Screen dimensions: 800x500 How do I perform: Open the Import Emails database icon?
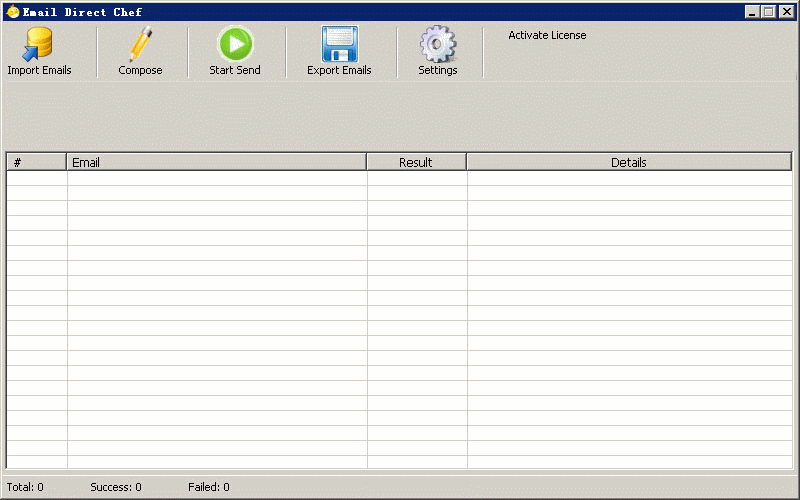pyautogui.click(x=38, y=44)
